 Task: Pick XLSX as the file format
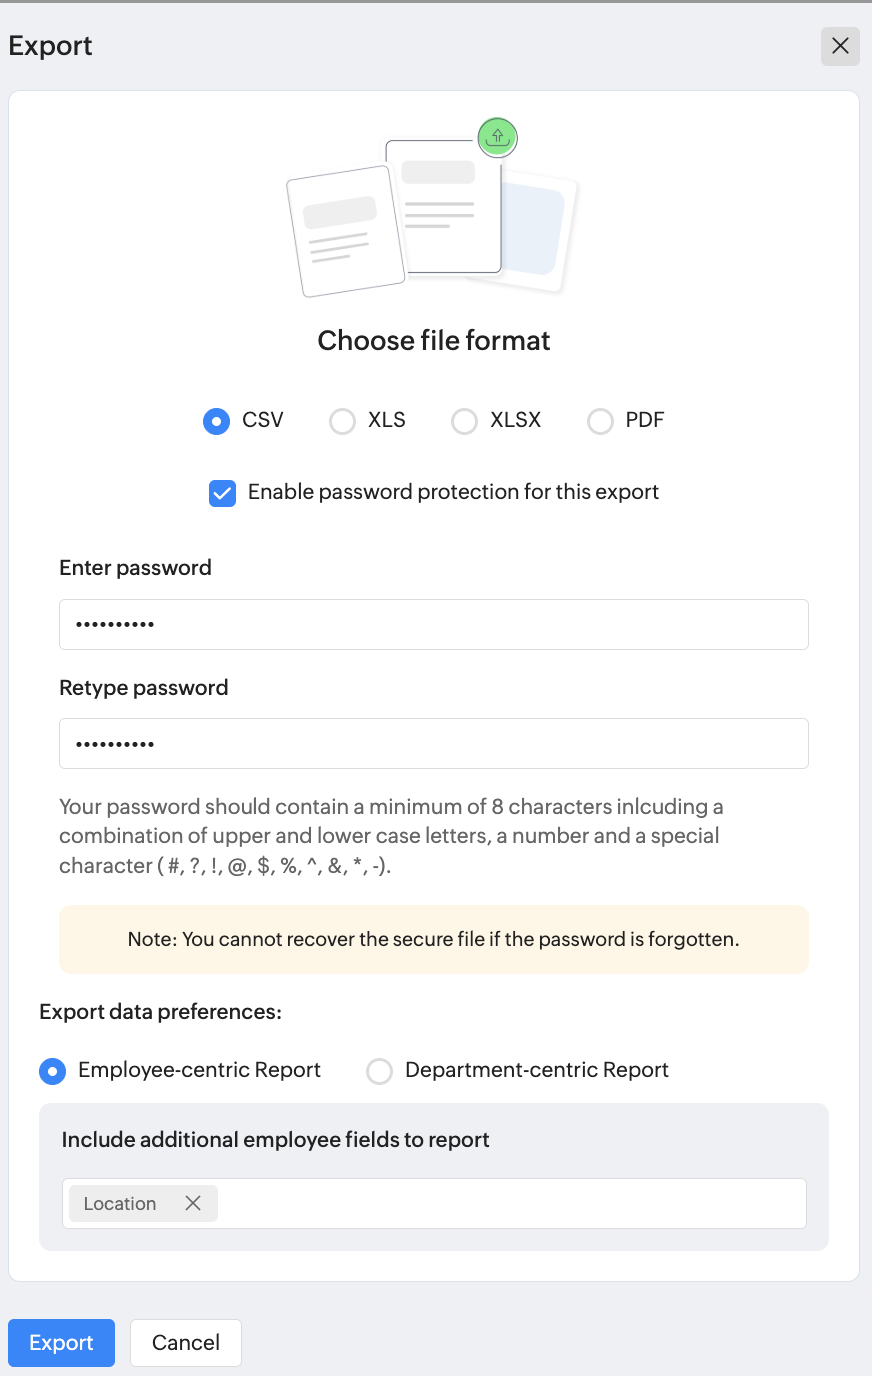click(x=465, y=421)
